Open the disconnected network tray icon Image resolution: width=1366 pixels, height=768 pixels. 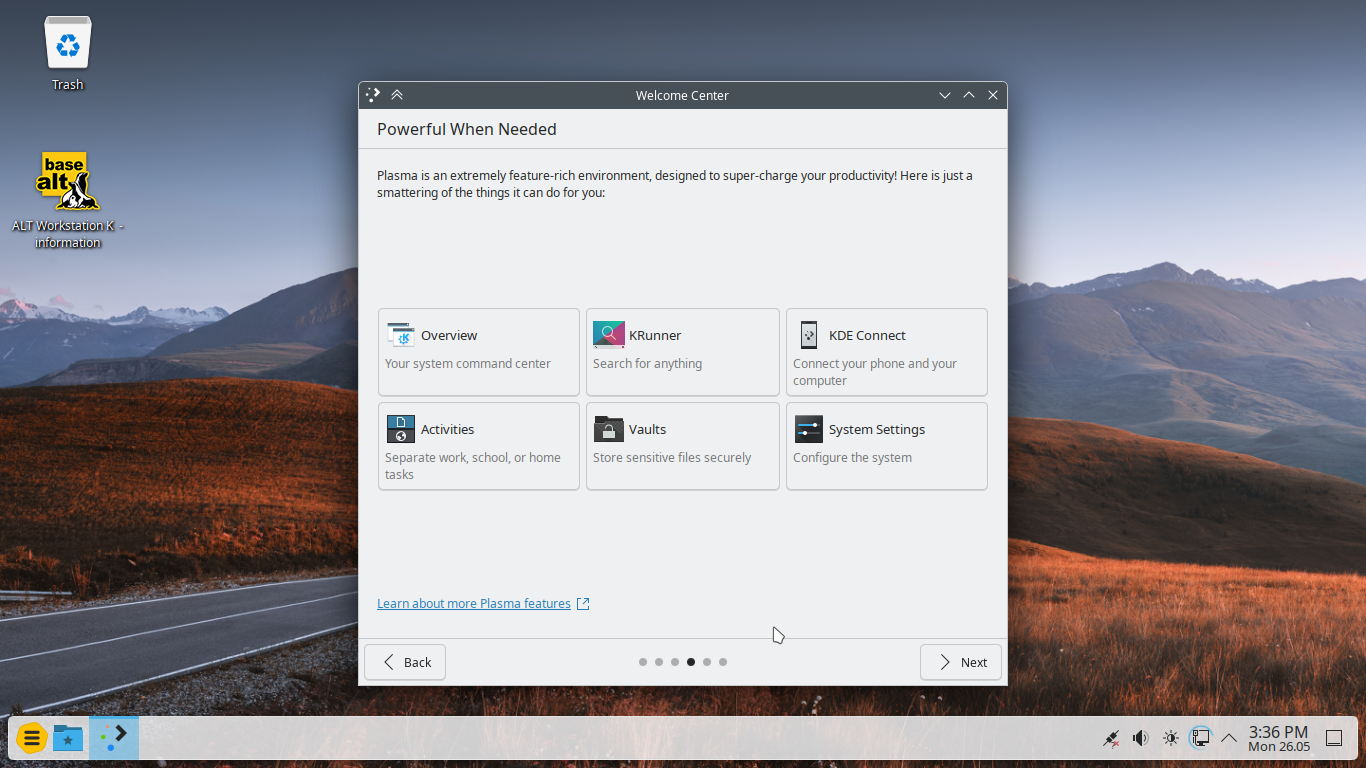click(x=1110, y=739)
